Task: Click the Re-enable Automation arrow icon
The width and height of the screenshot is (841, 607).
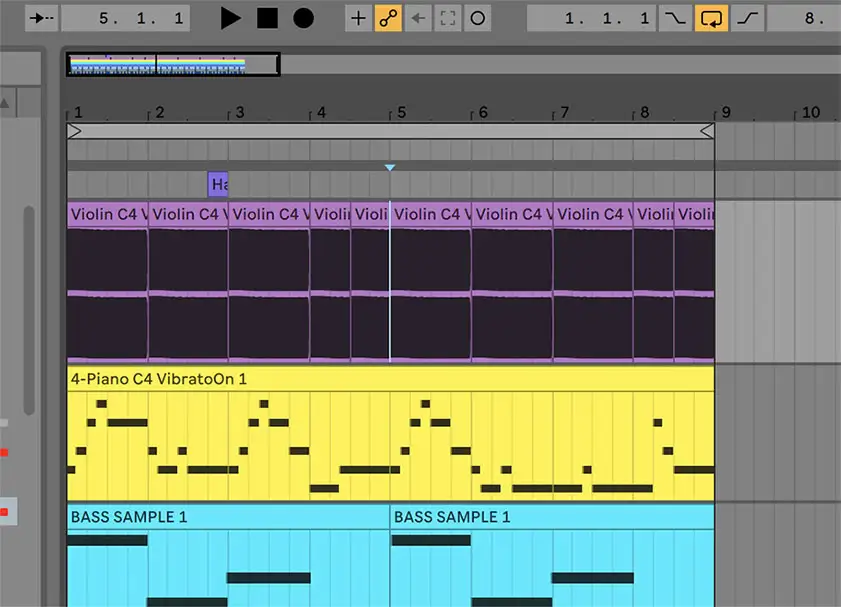Action: [418, 18]
